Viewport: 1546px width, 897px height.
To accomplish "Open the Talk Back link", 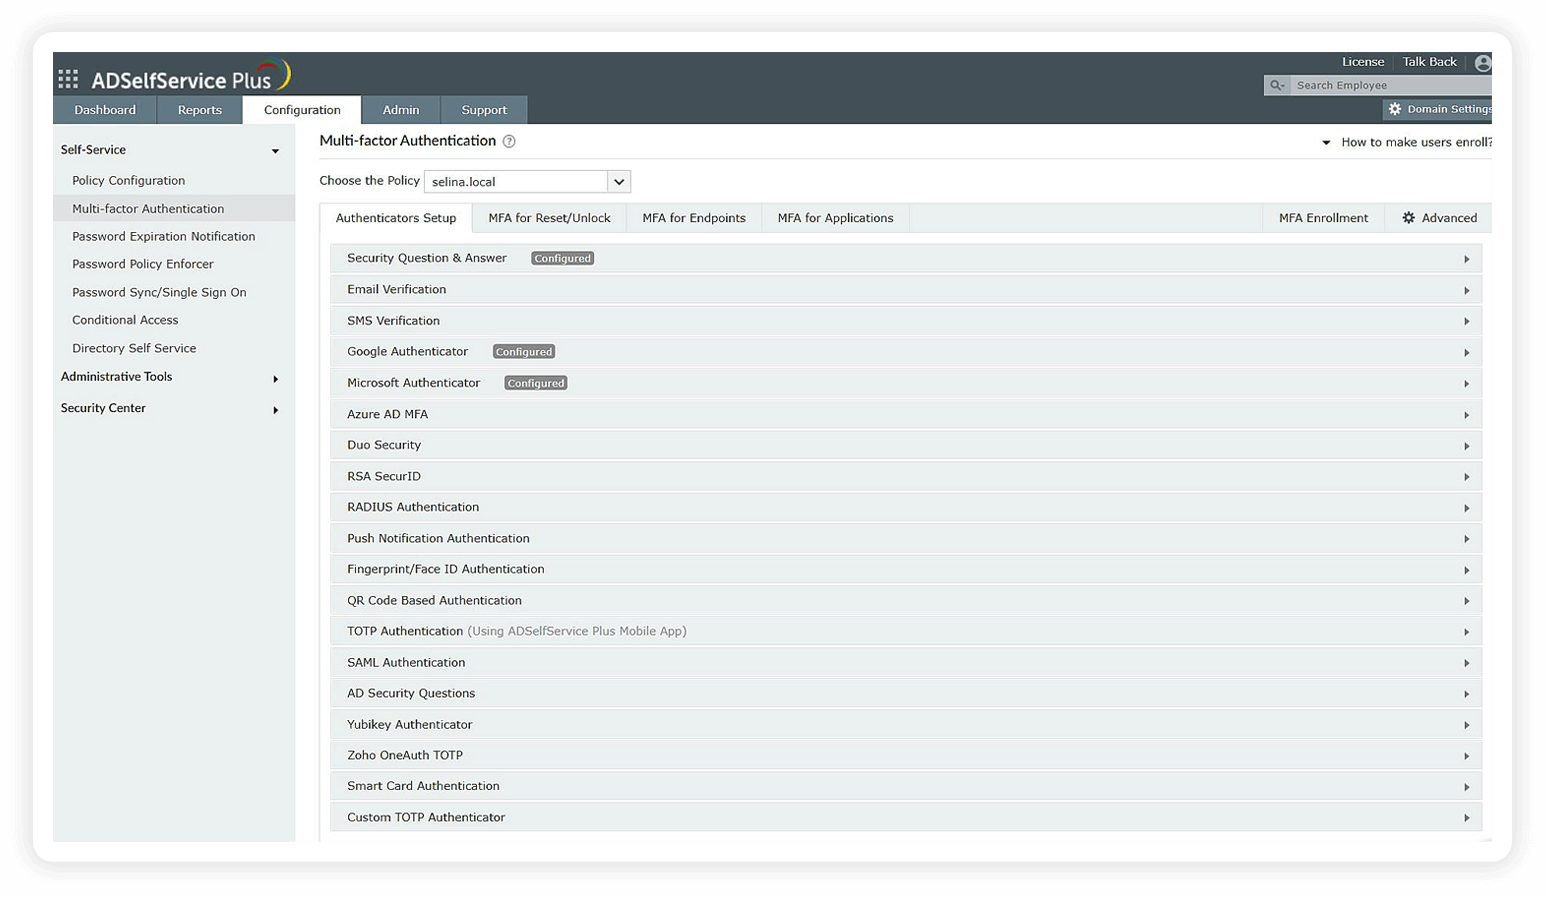I will [x=1429, y=61].
